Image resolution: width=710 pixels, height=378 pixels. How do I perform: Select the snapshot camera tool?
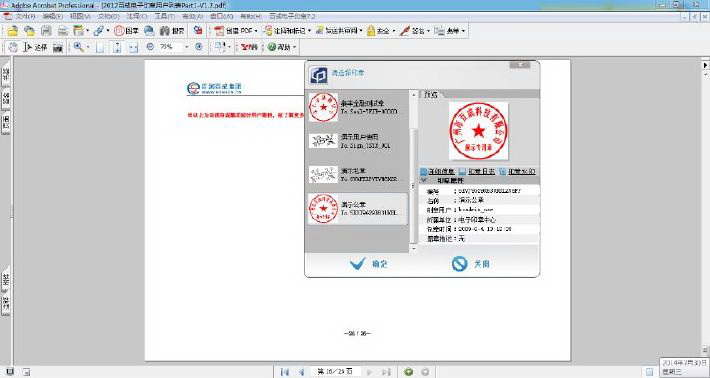(x=58, y=47)
